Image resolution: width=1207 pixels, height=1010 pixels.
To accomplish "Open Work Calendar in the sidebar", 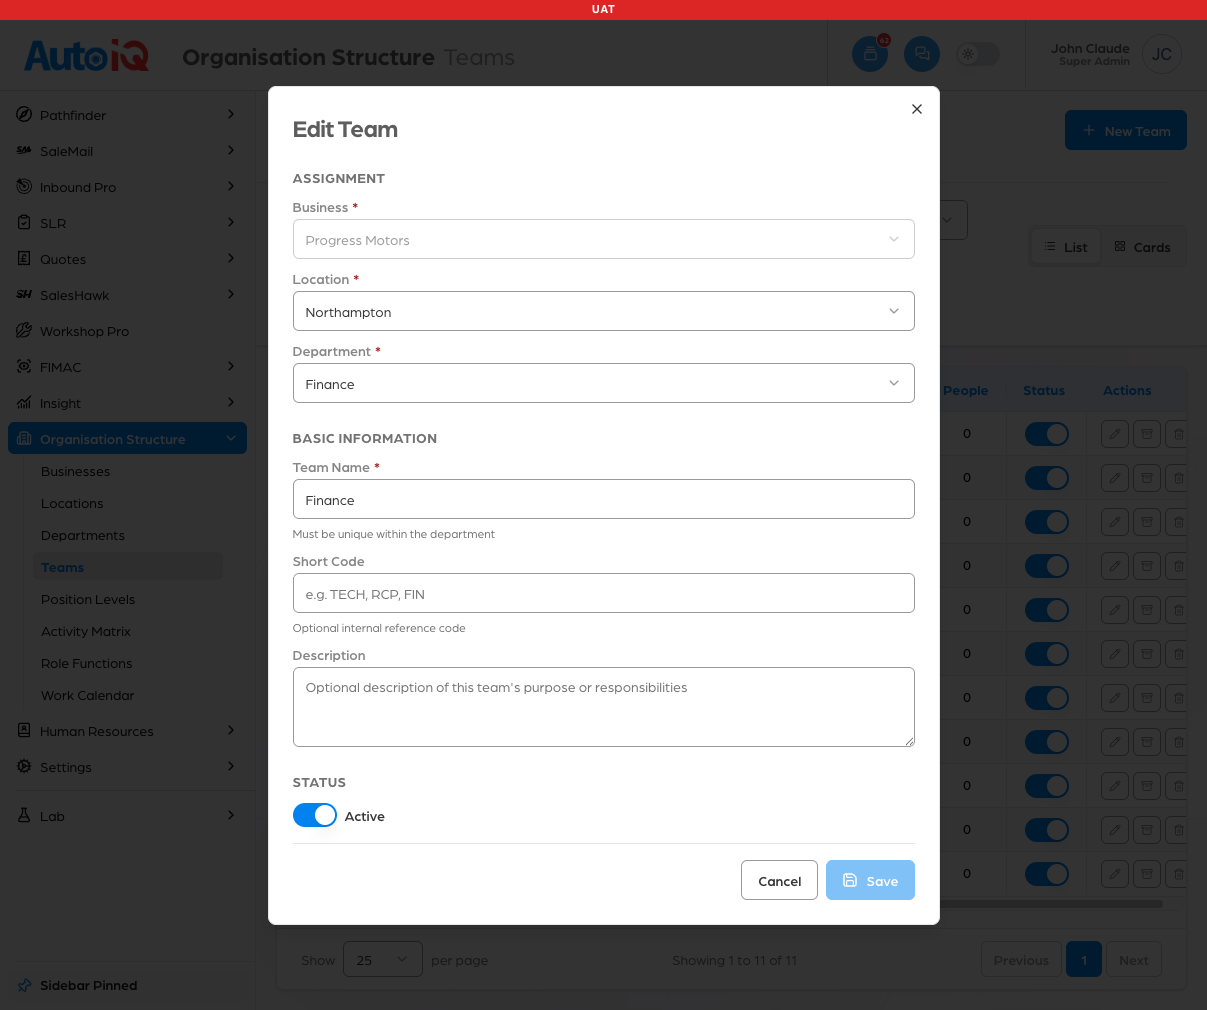I will [88, 695].
